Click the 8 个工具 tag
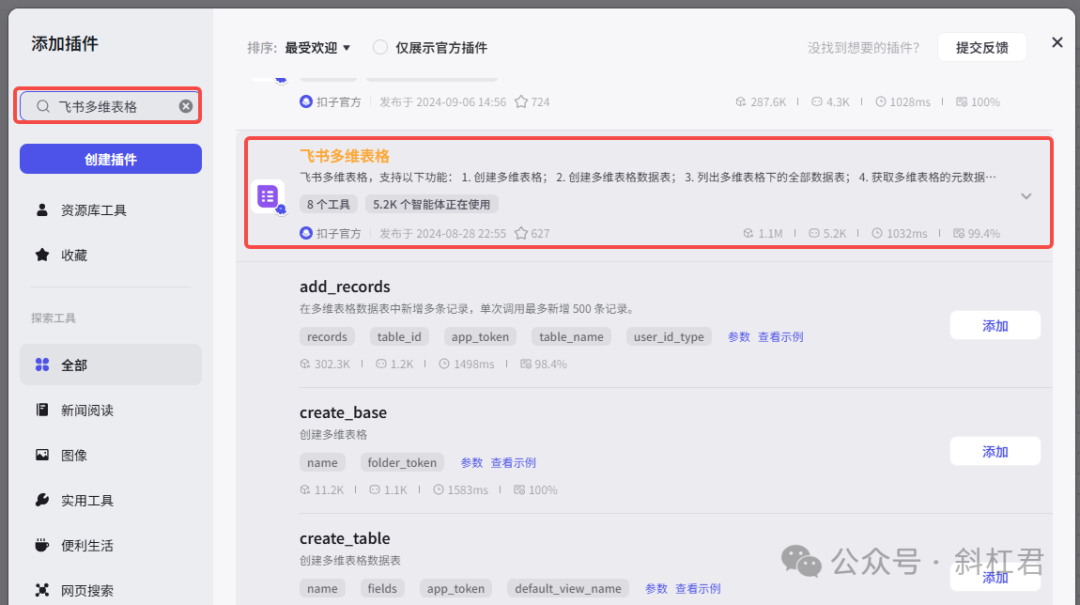Image resolution: width=1080 pixels, height=605 pixels. pos(329,204)
